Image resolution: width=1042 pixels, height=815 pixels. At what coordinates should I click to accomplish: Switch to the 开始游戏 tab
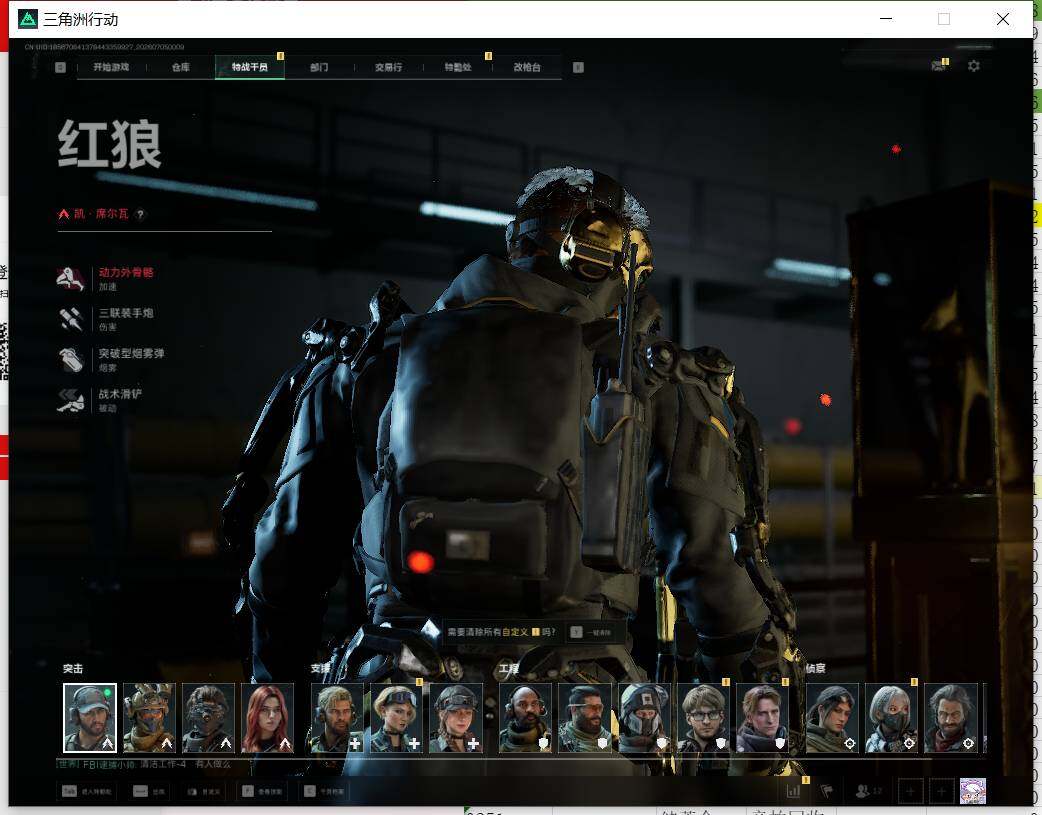pyautogui.click(x=111, y=67)
